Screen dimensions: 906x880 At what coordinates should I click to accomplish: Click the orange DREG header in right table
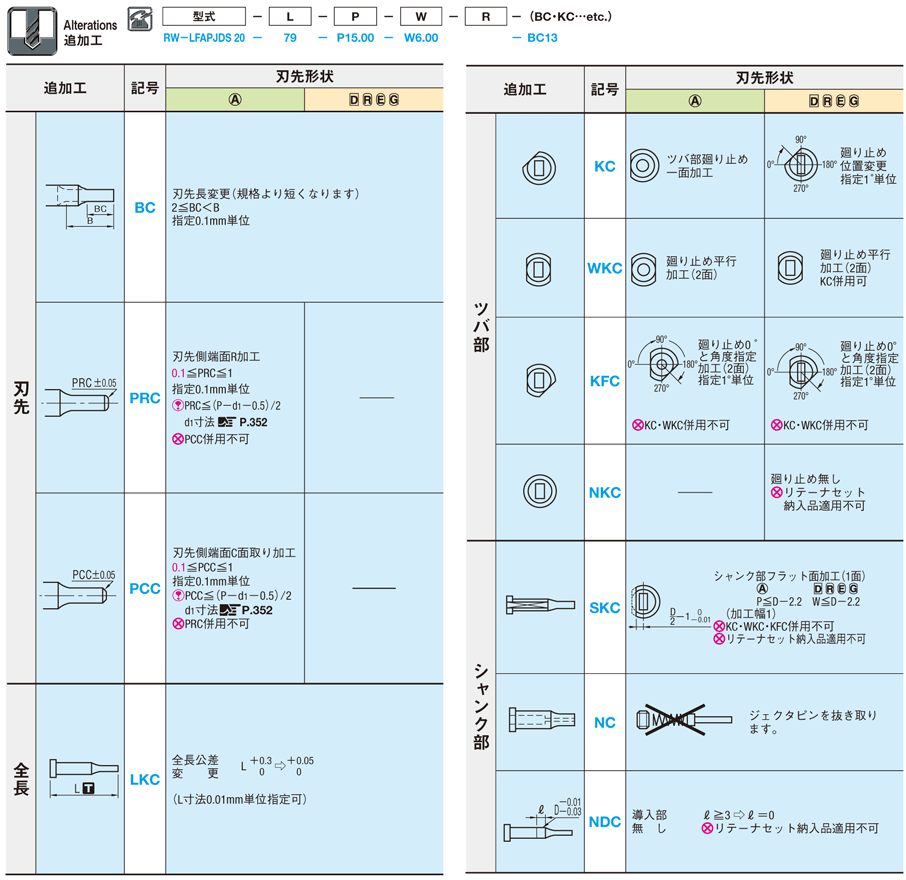click(833, 101)
